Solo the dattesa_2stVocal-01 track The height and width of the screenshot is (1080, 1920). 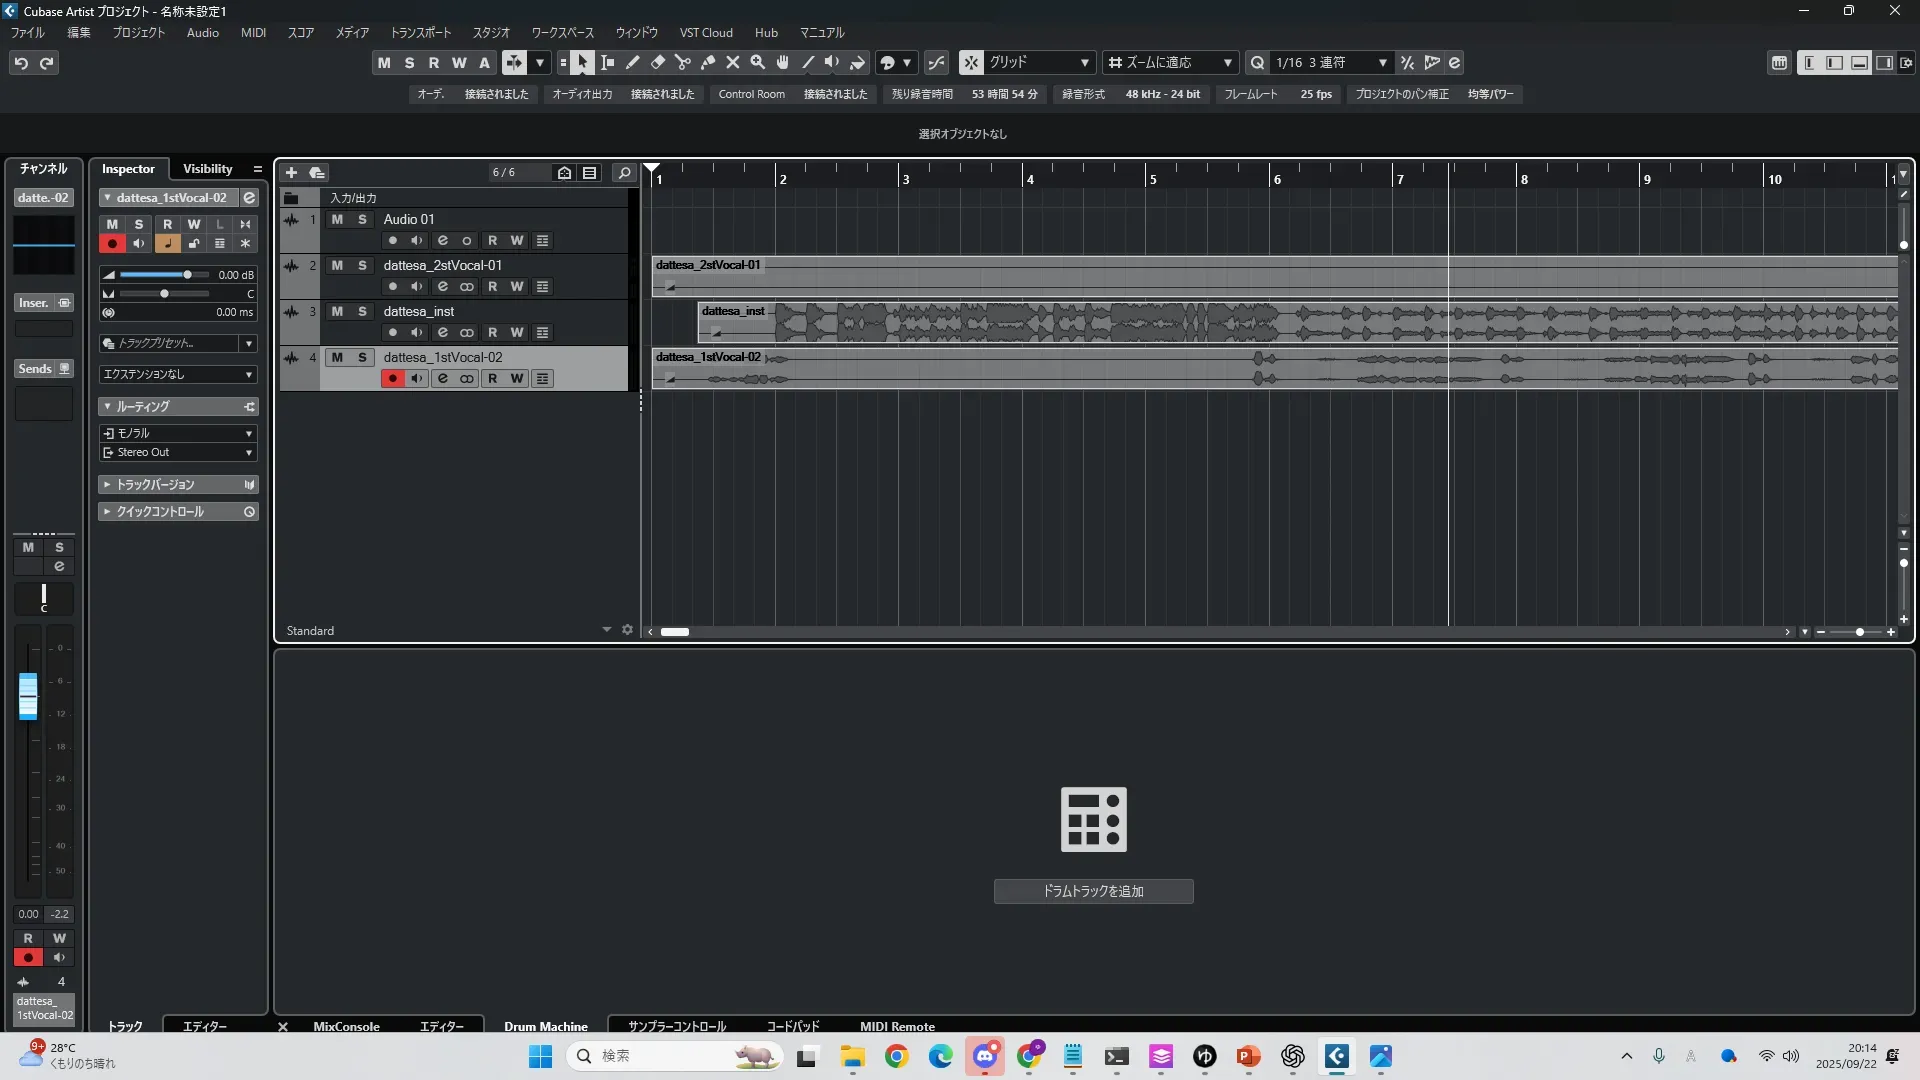pos(362,266)
